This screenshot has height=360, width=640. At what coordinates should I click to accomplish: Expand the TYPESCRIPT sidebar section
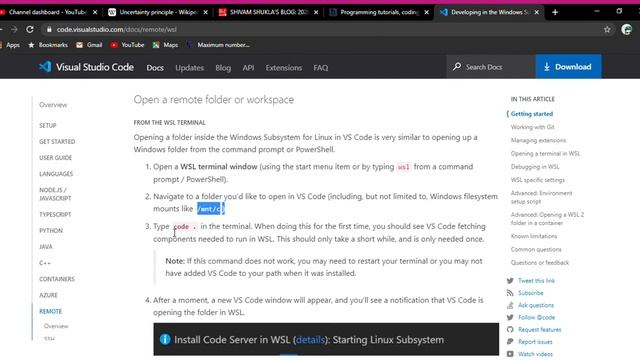(x=55, y=214)
